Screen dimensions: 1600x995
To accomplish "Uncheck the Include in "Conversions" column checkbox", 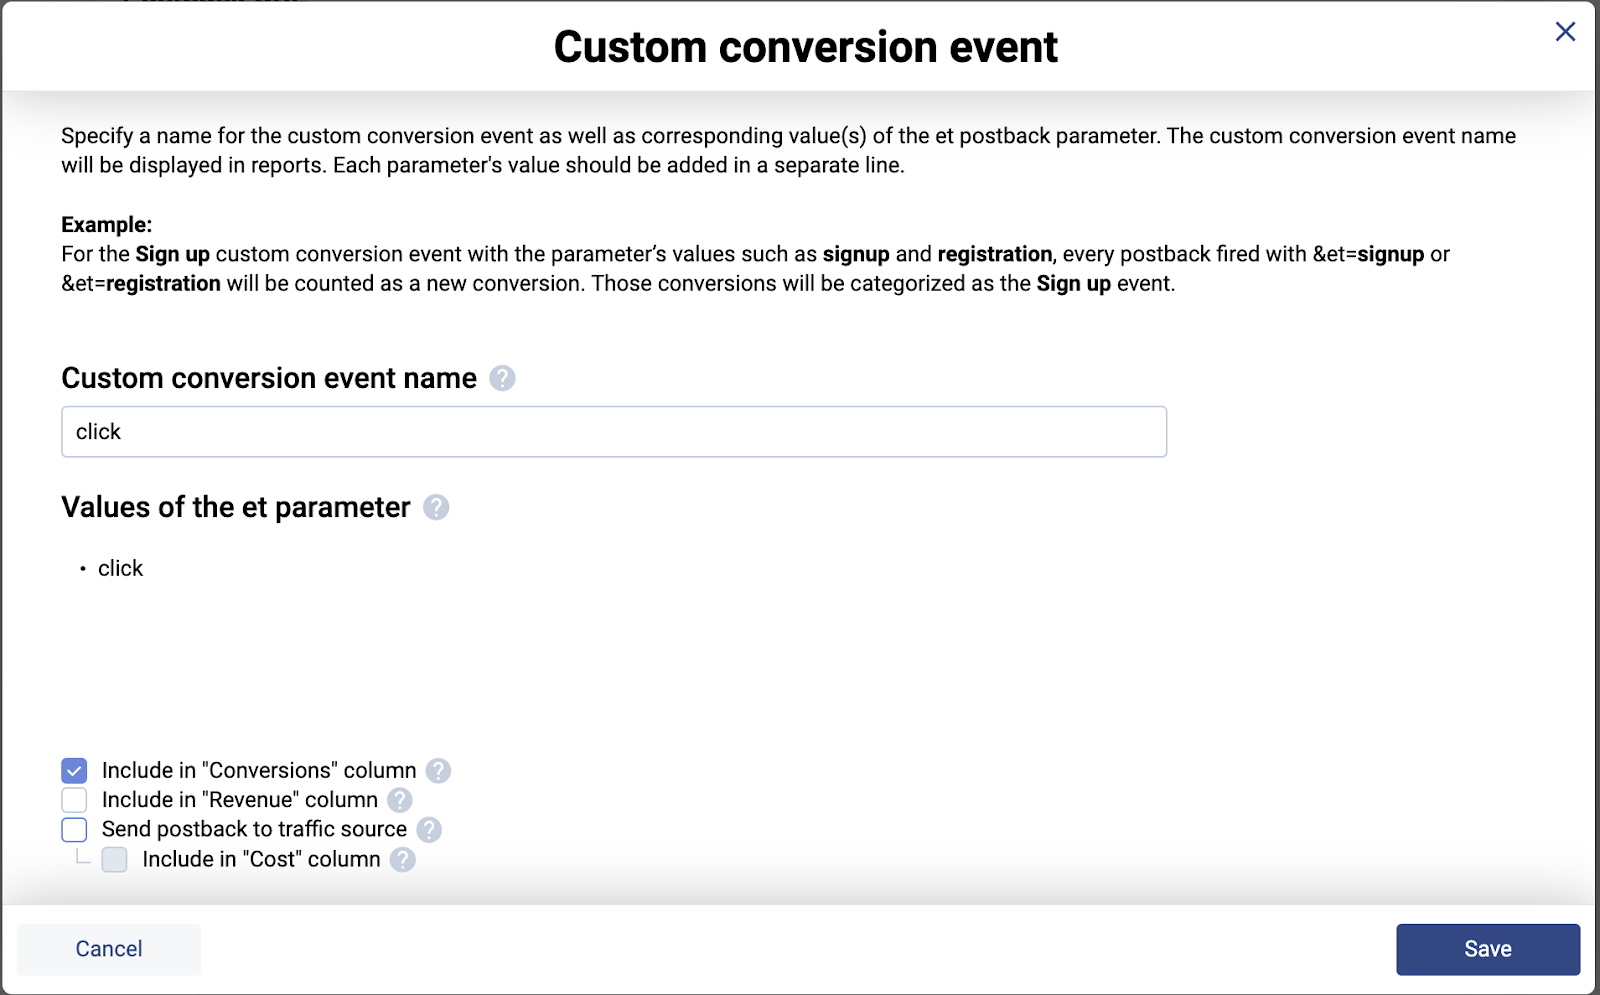I will click(74, 771).
